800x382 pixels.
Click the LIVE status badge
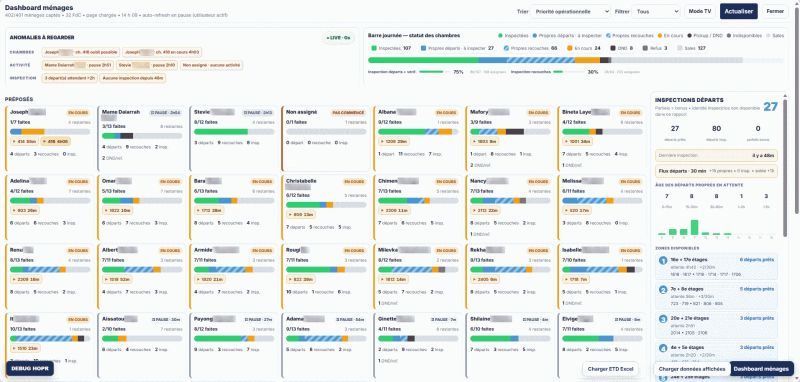click(x=339, y=38)
